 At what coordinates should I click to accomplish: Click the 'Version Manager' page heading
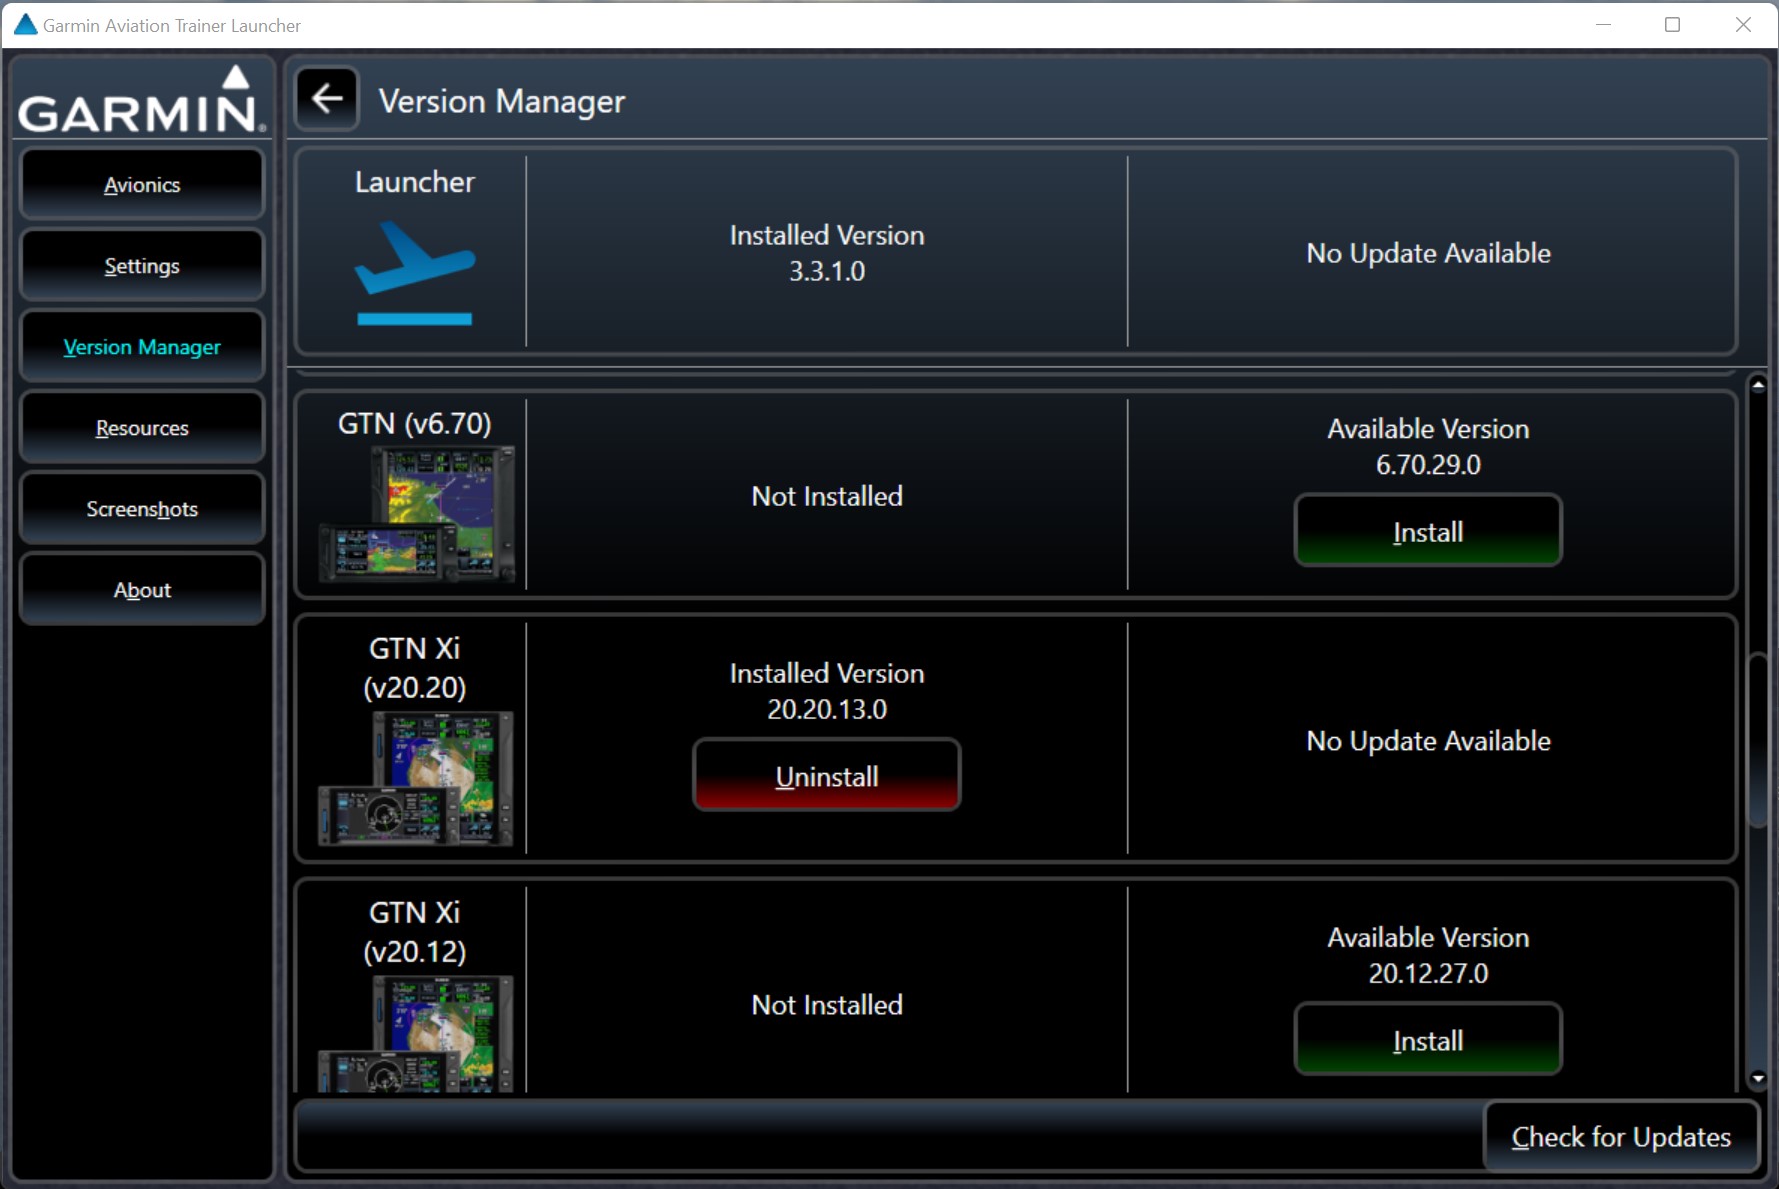(502, 101)
